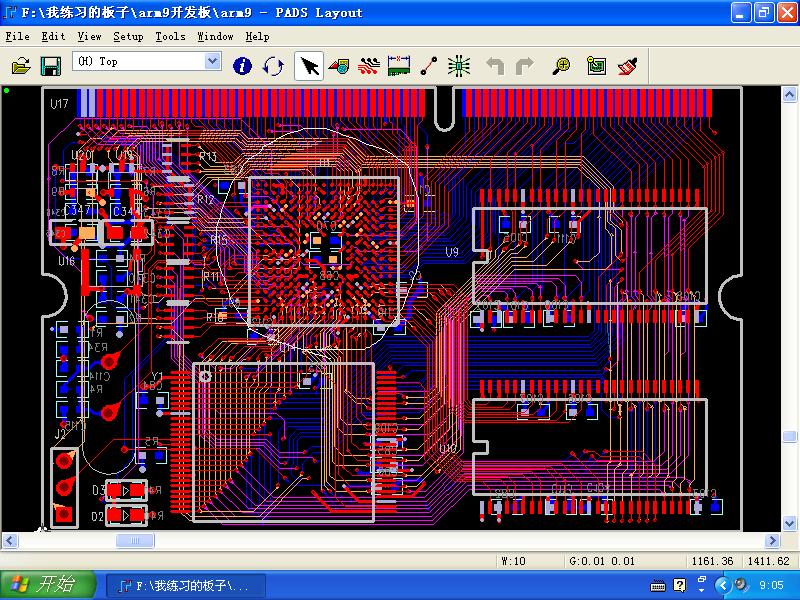Activate the Select mode arrow tool
The height and width of the screenshot is (600, 800).
coord(309,66)
